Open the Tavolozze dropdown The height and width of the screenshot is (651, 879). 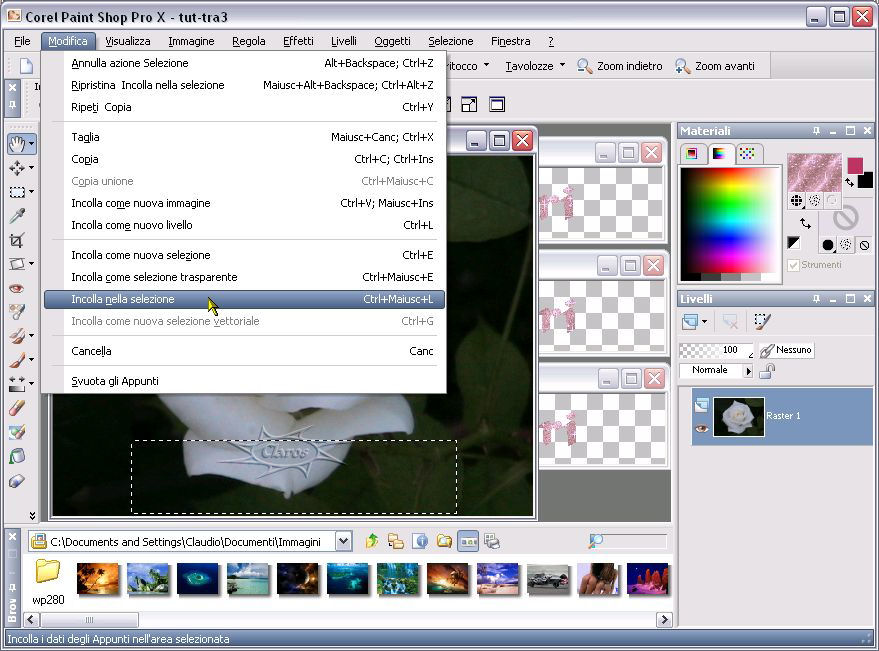click(535, 66)
